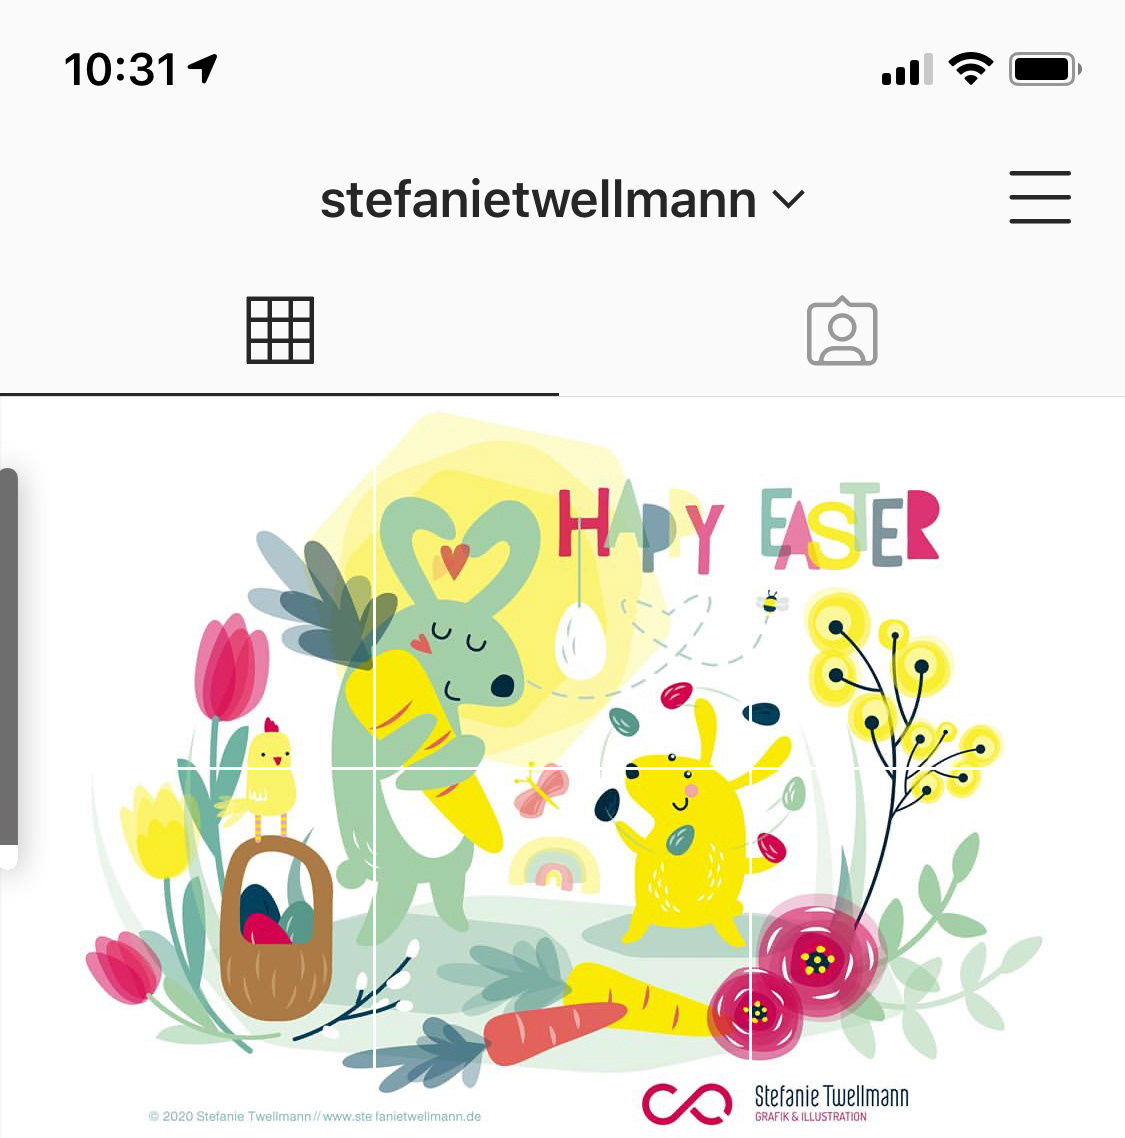Screen dimensions: 1125x1138
Task: Open the tile showing the orange carrot
Action: point(562,954)
